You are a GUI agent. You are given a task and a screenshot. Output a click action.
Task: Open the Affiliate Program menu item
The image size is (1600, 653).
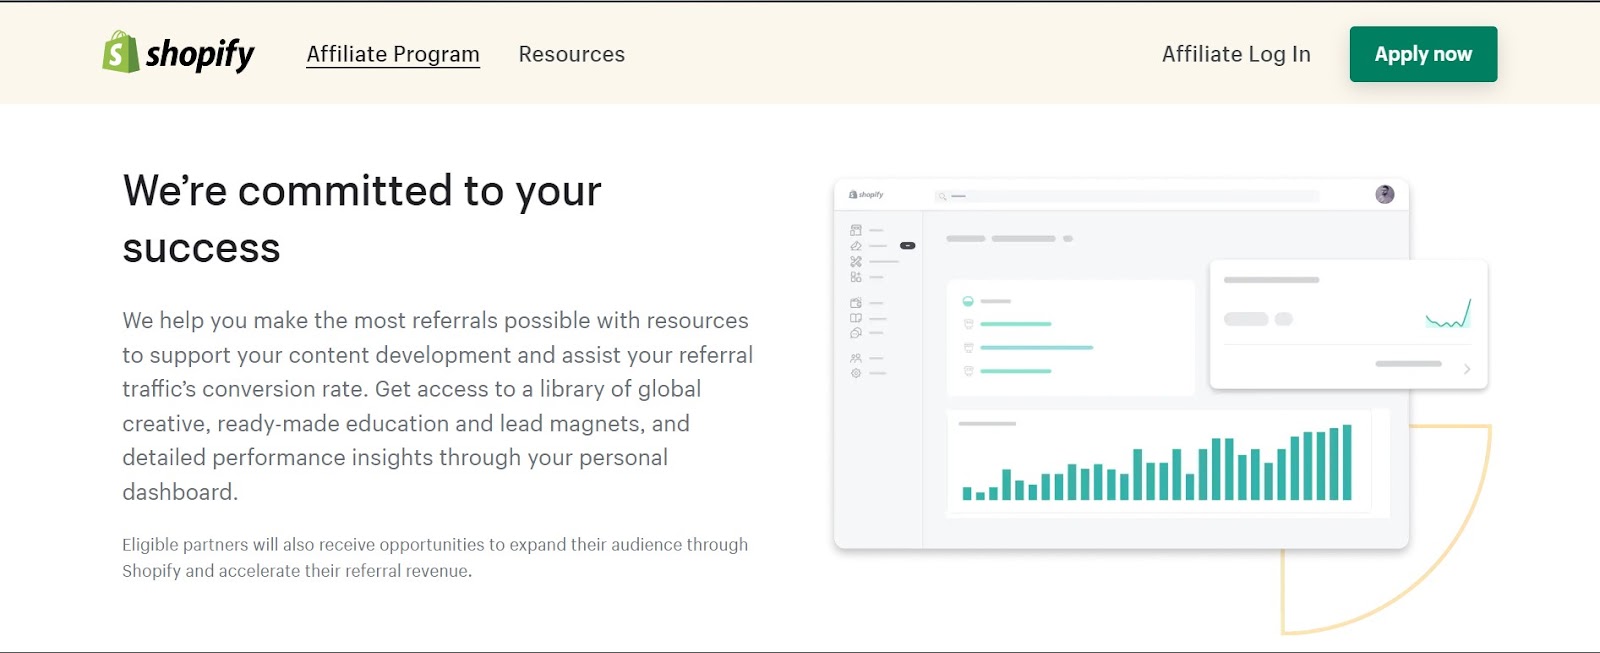tap(393, 54)
